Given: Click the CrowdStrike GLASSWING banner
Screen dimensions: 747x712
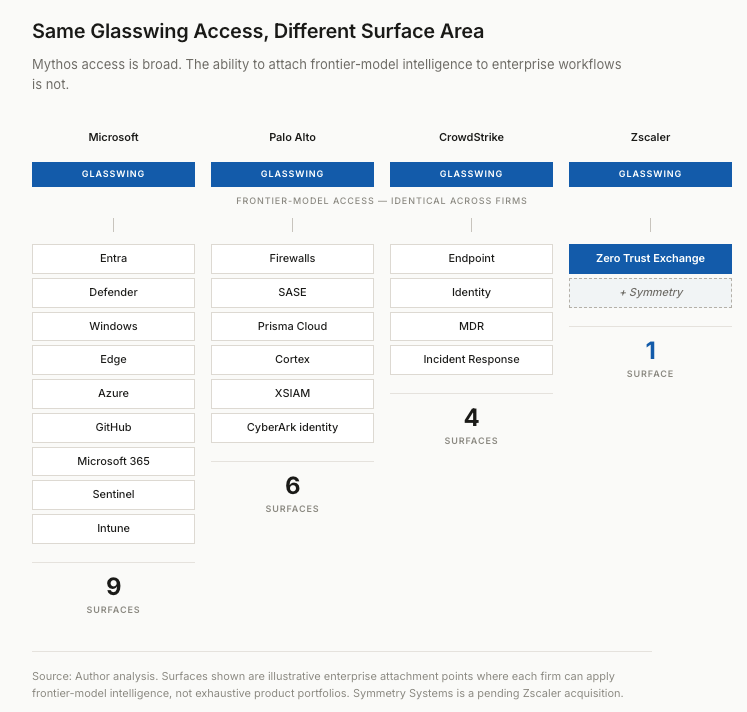Looking at the screenshot, I should [x=471, y=174].
